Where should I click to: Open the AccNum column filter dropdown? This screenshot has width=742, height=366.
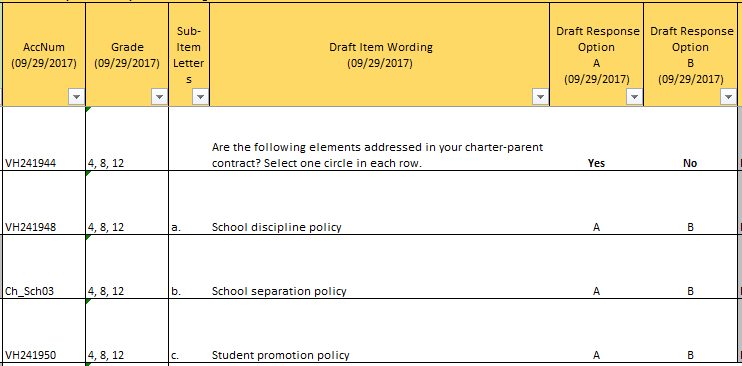tap(76, 97)
